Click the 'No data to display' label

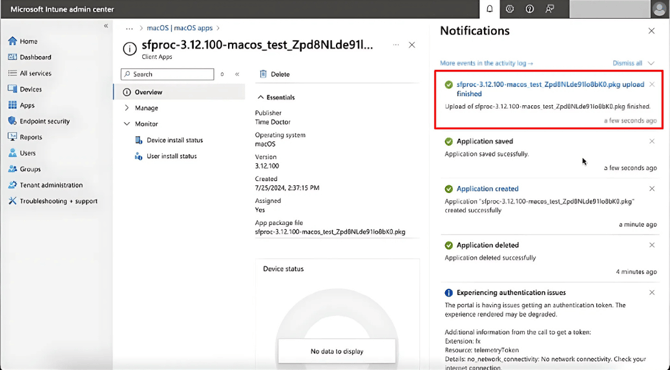click(x=337, y=352)
